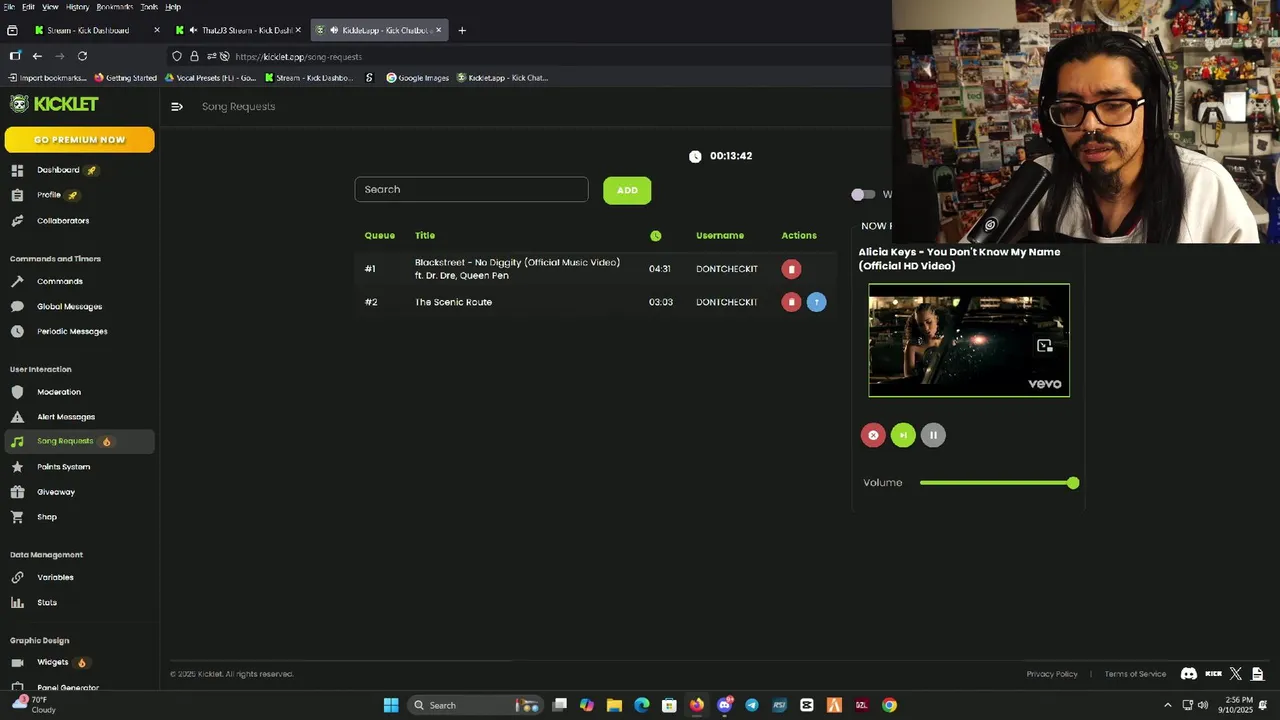Open Windows Start menu

click(391, 705)
